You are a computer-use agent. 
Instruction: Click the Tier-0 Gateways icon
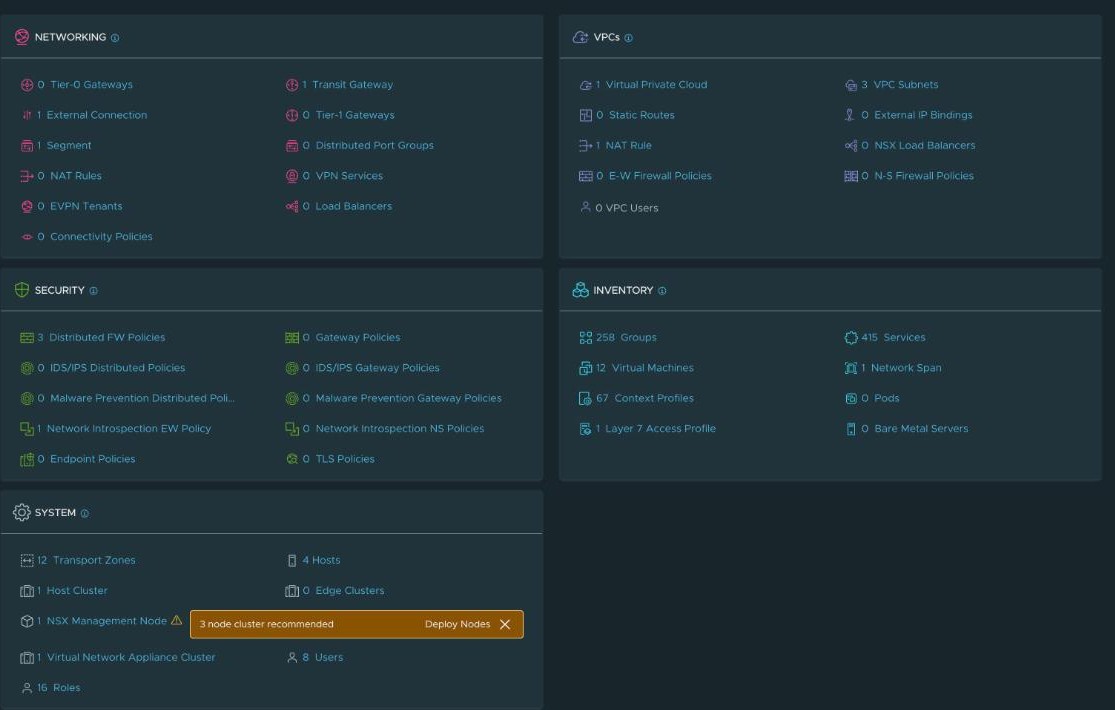coord(27,85)
